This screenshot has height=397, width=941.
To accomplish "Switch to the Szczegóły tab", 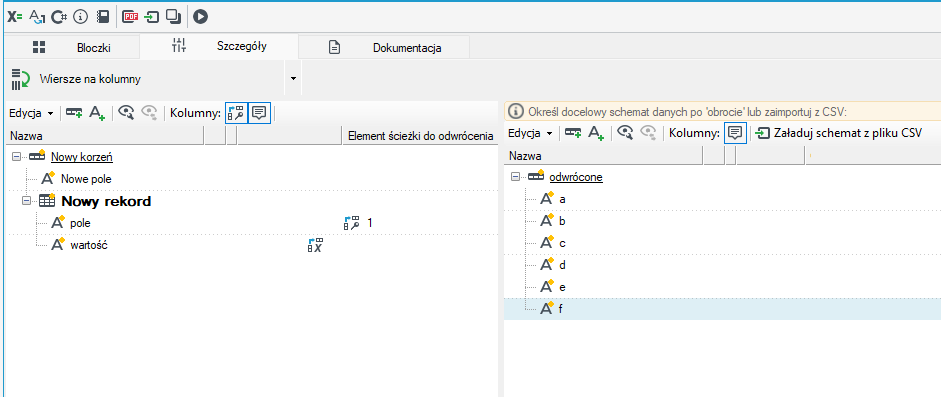I will (219, 46).
